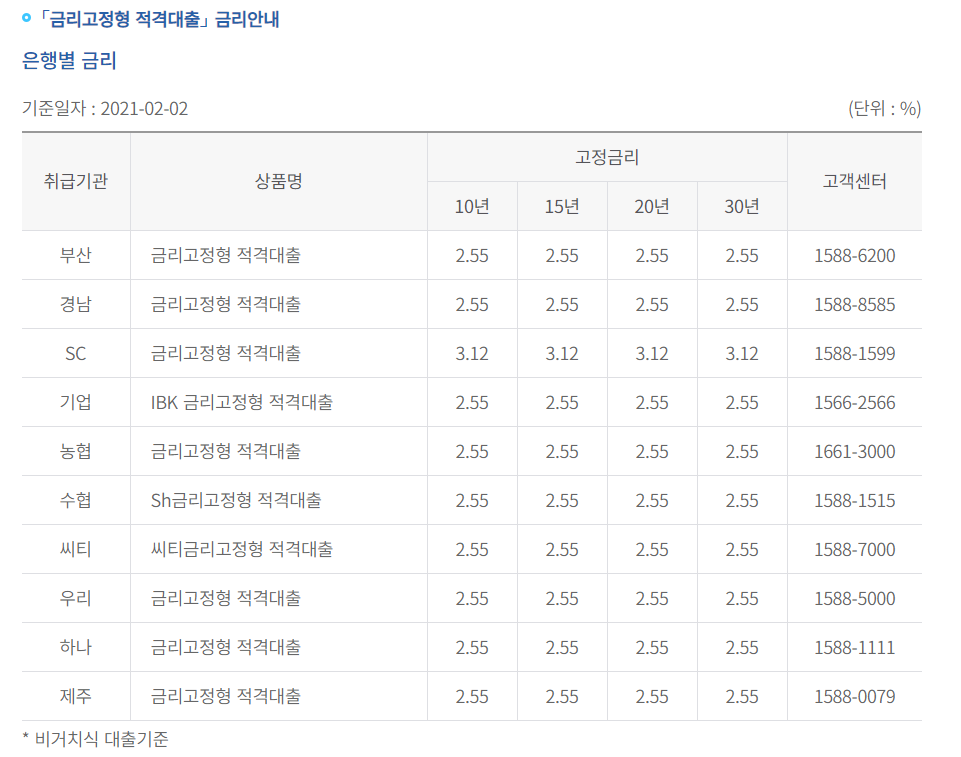Click the 경남 30년 rate '2.55'
The width and height of the screenshot is (961, 757).
click(742, 305)
